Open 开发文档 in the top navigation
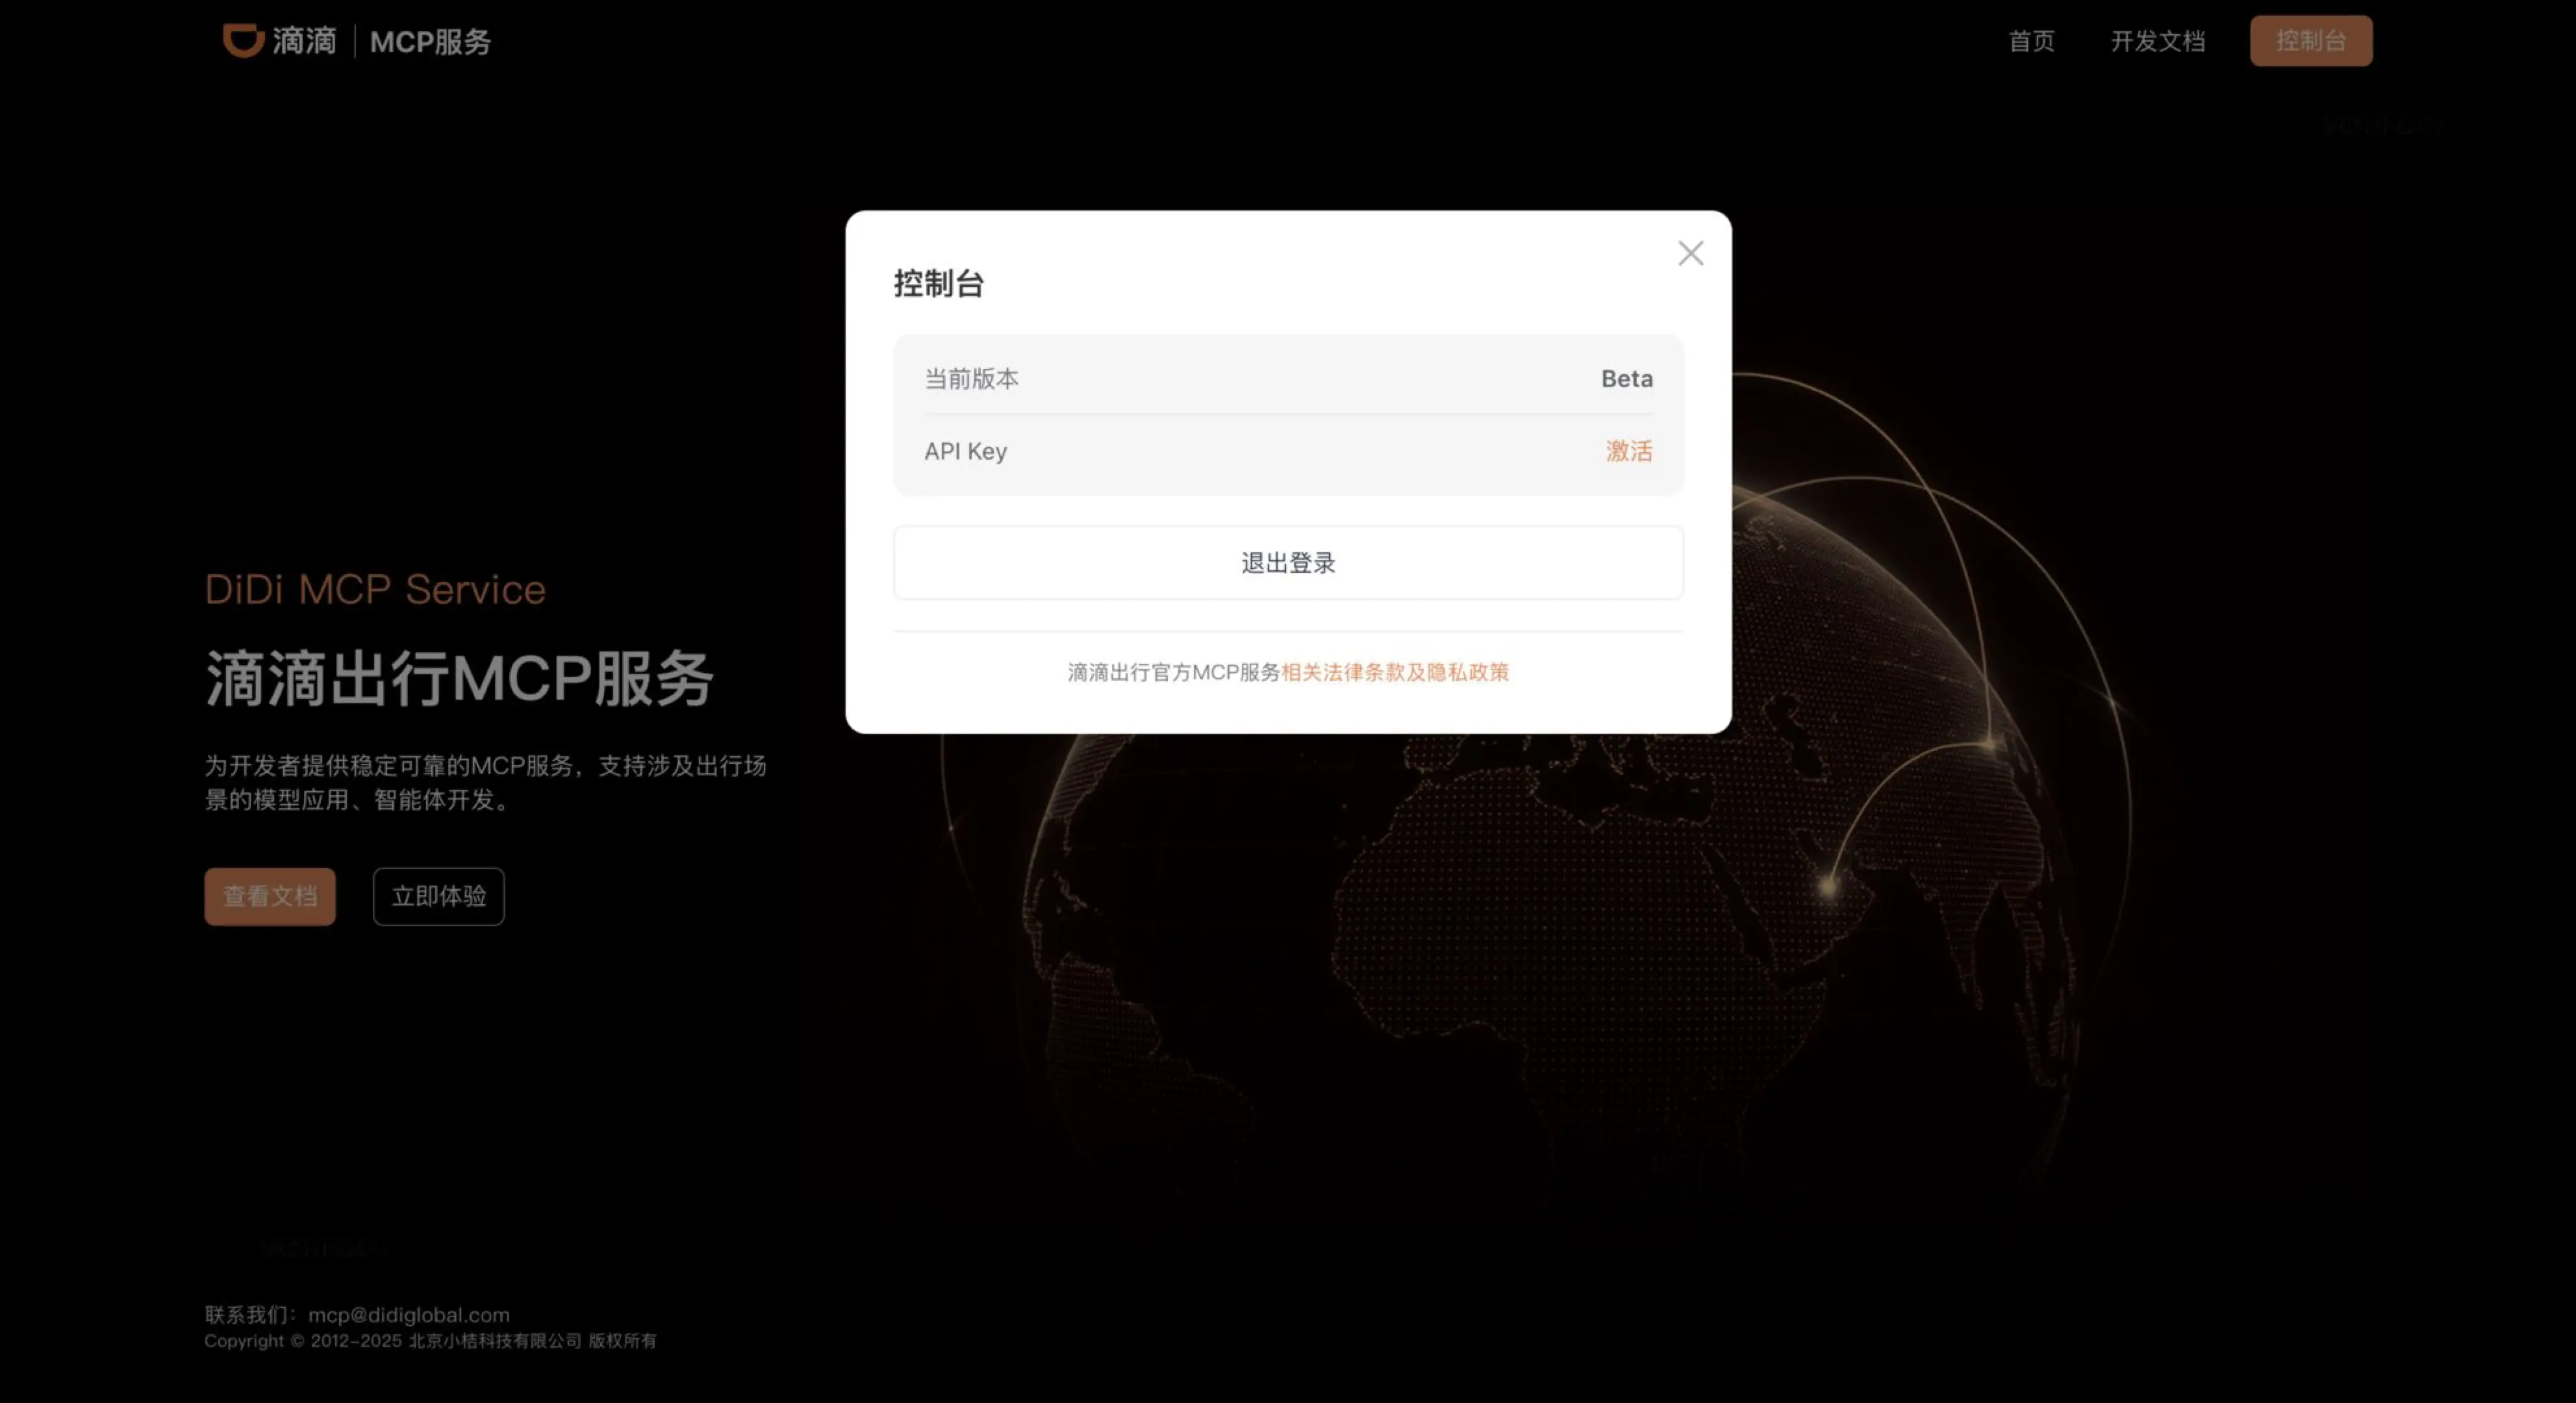The image size is (2576, 1403). point(2157,41)
